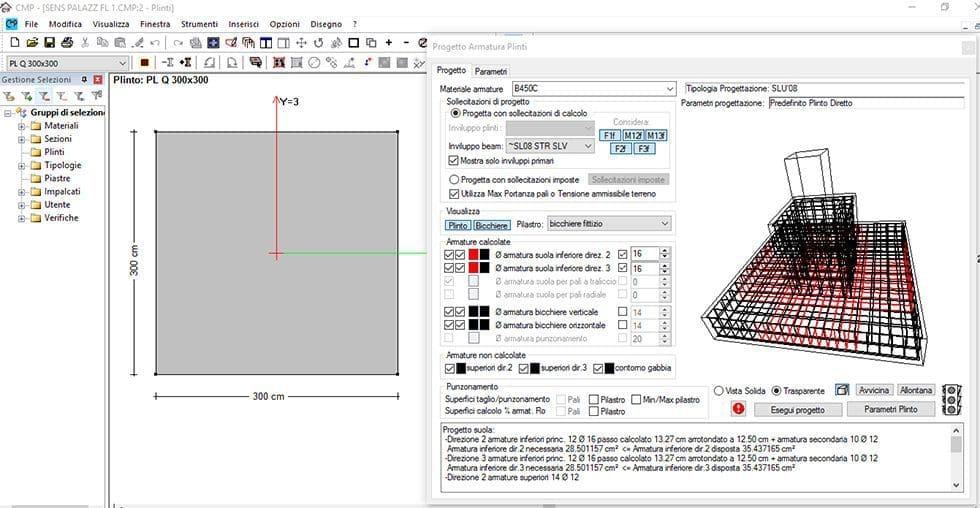980x508 pixels.
Task: Expand the Tipologie tree node
Action: click(x=22, y=166)
